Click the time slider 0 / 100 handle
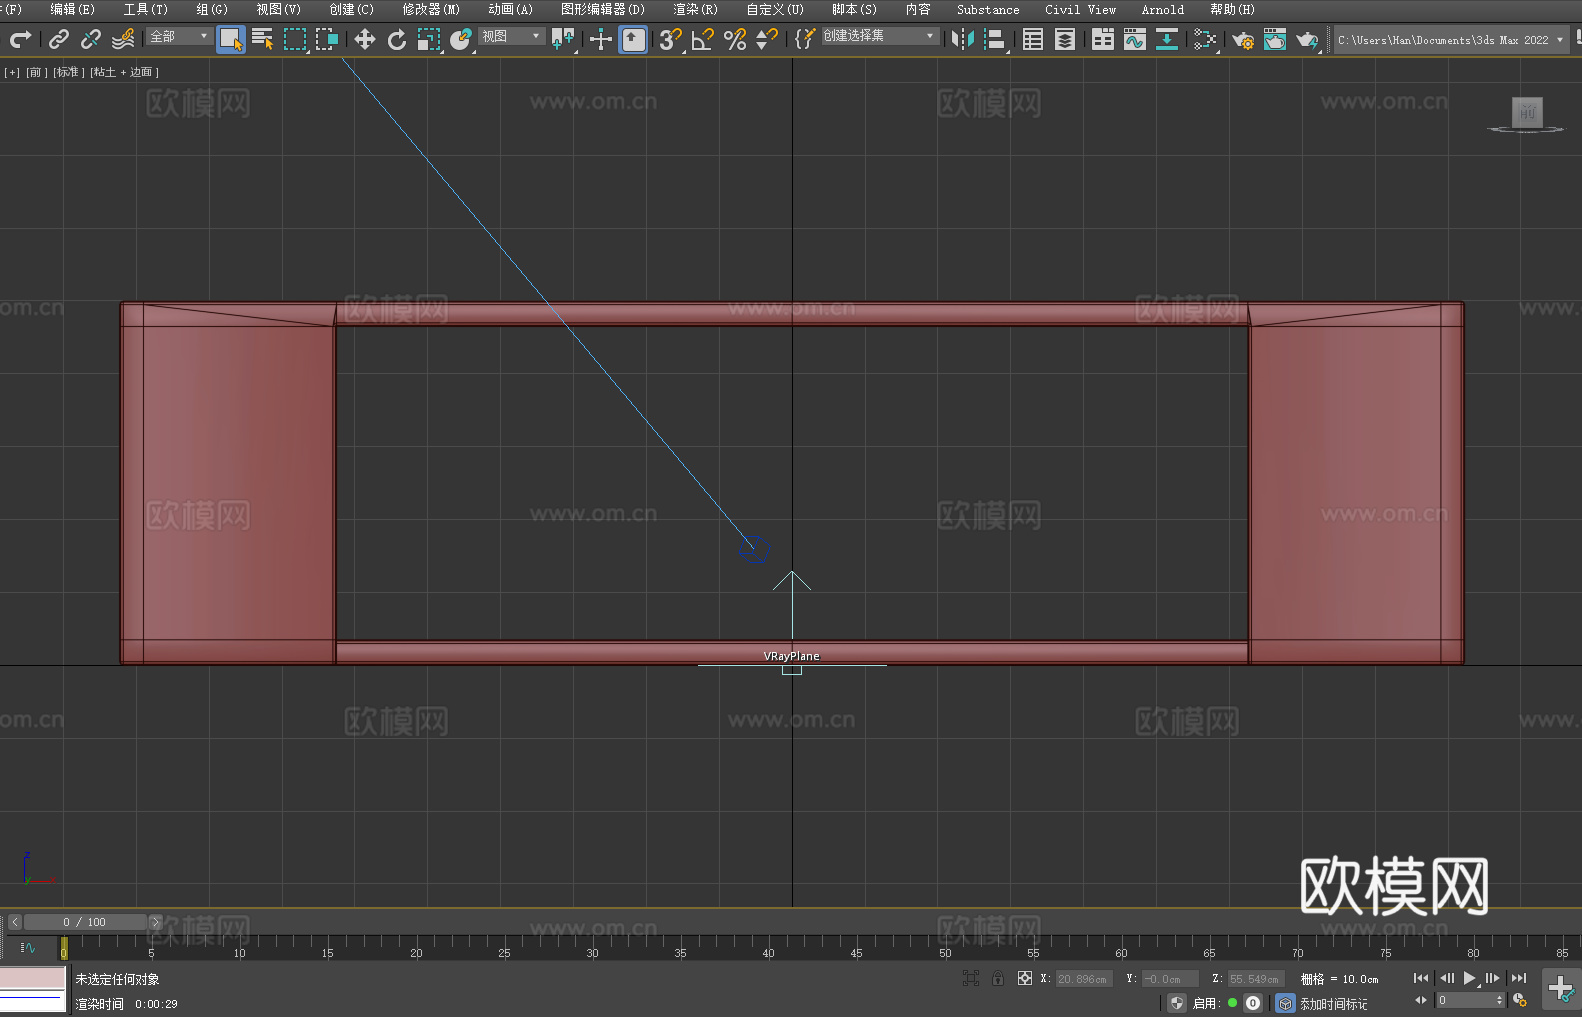Image resolution: width=1582 pixels, height=1017 pixels. tap(85, 922)
